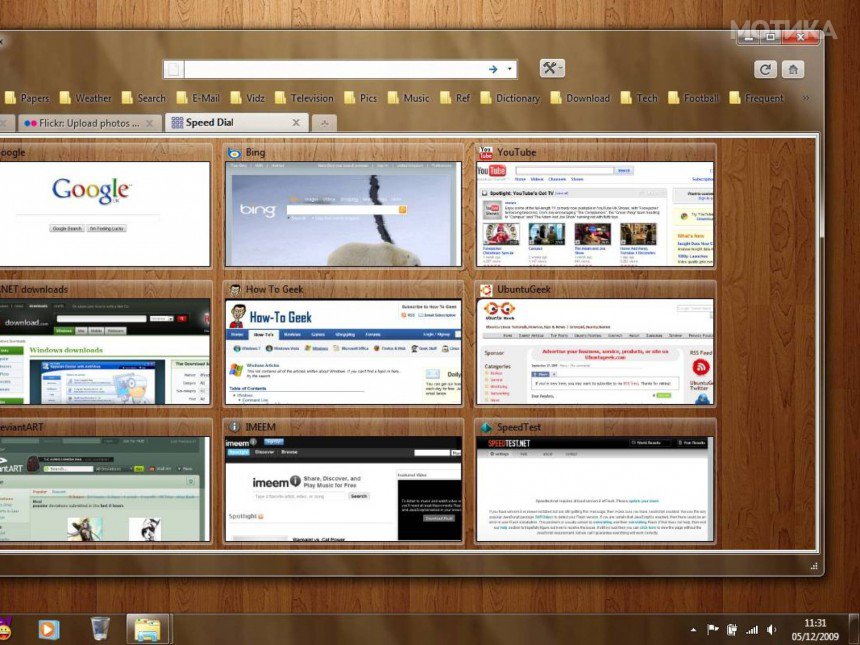
Task: Click the Flickr tab favicon dots
Action: [30, 123]
